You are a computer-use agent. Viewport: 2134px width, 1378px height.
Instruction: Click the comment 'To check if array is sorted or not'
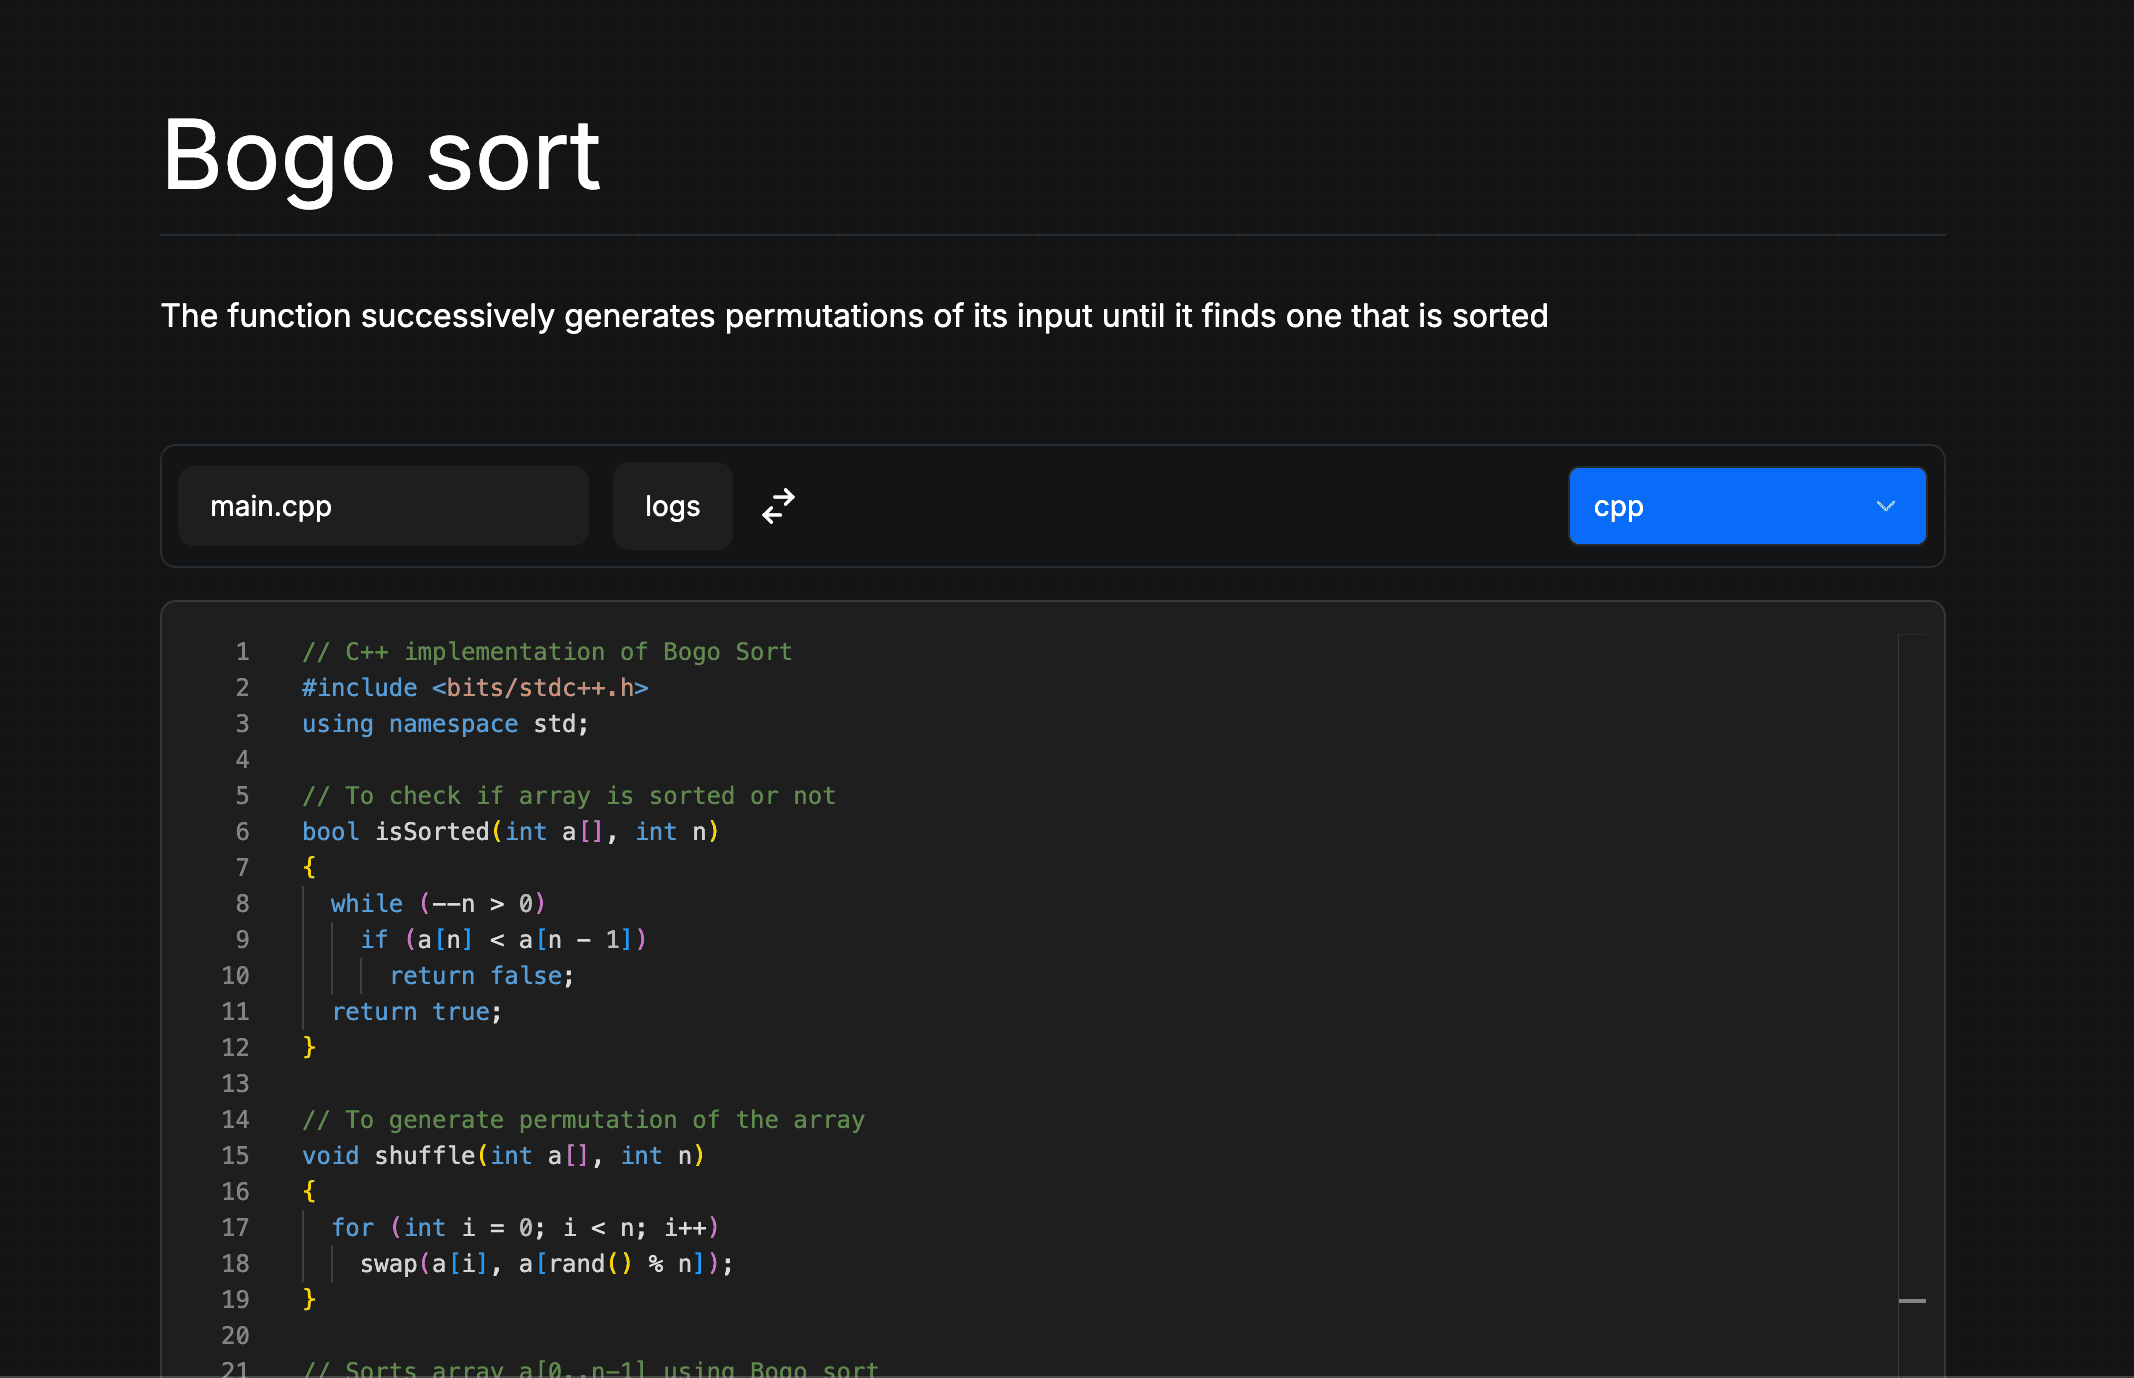(x=569, y=796)
